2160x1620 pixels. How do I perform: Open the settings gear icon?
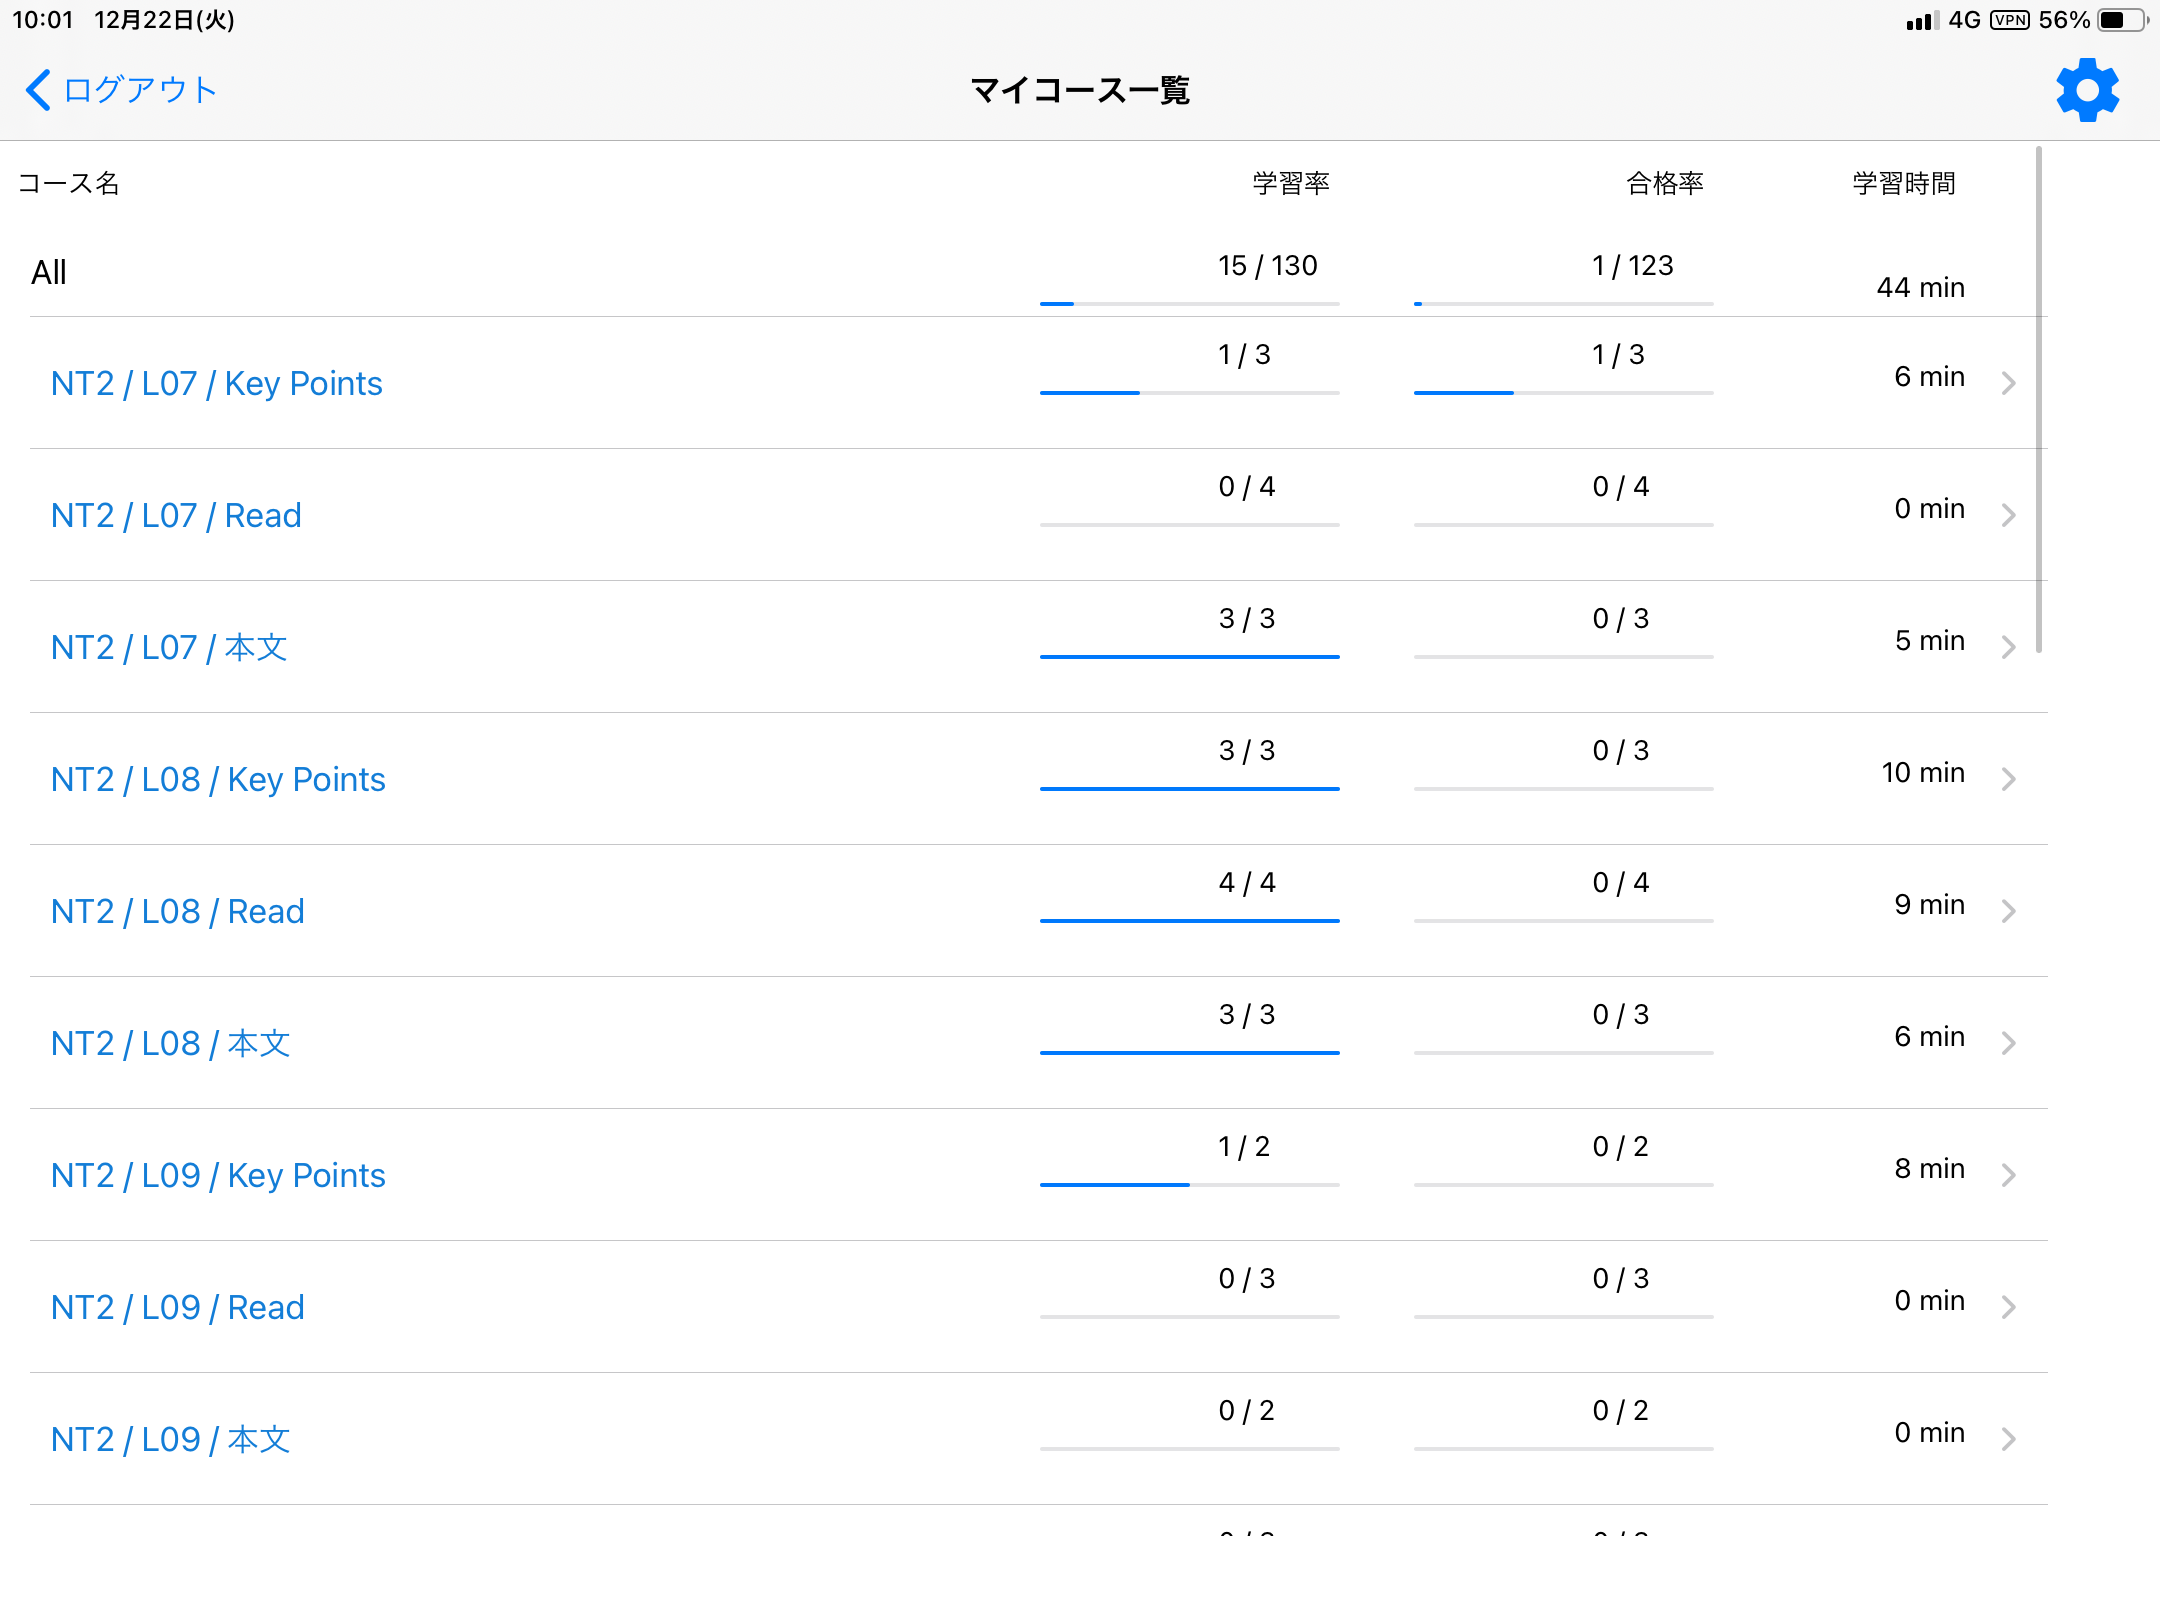point(2087,89)
